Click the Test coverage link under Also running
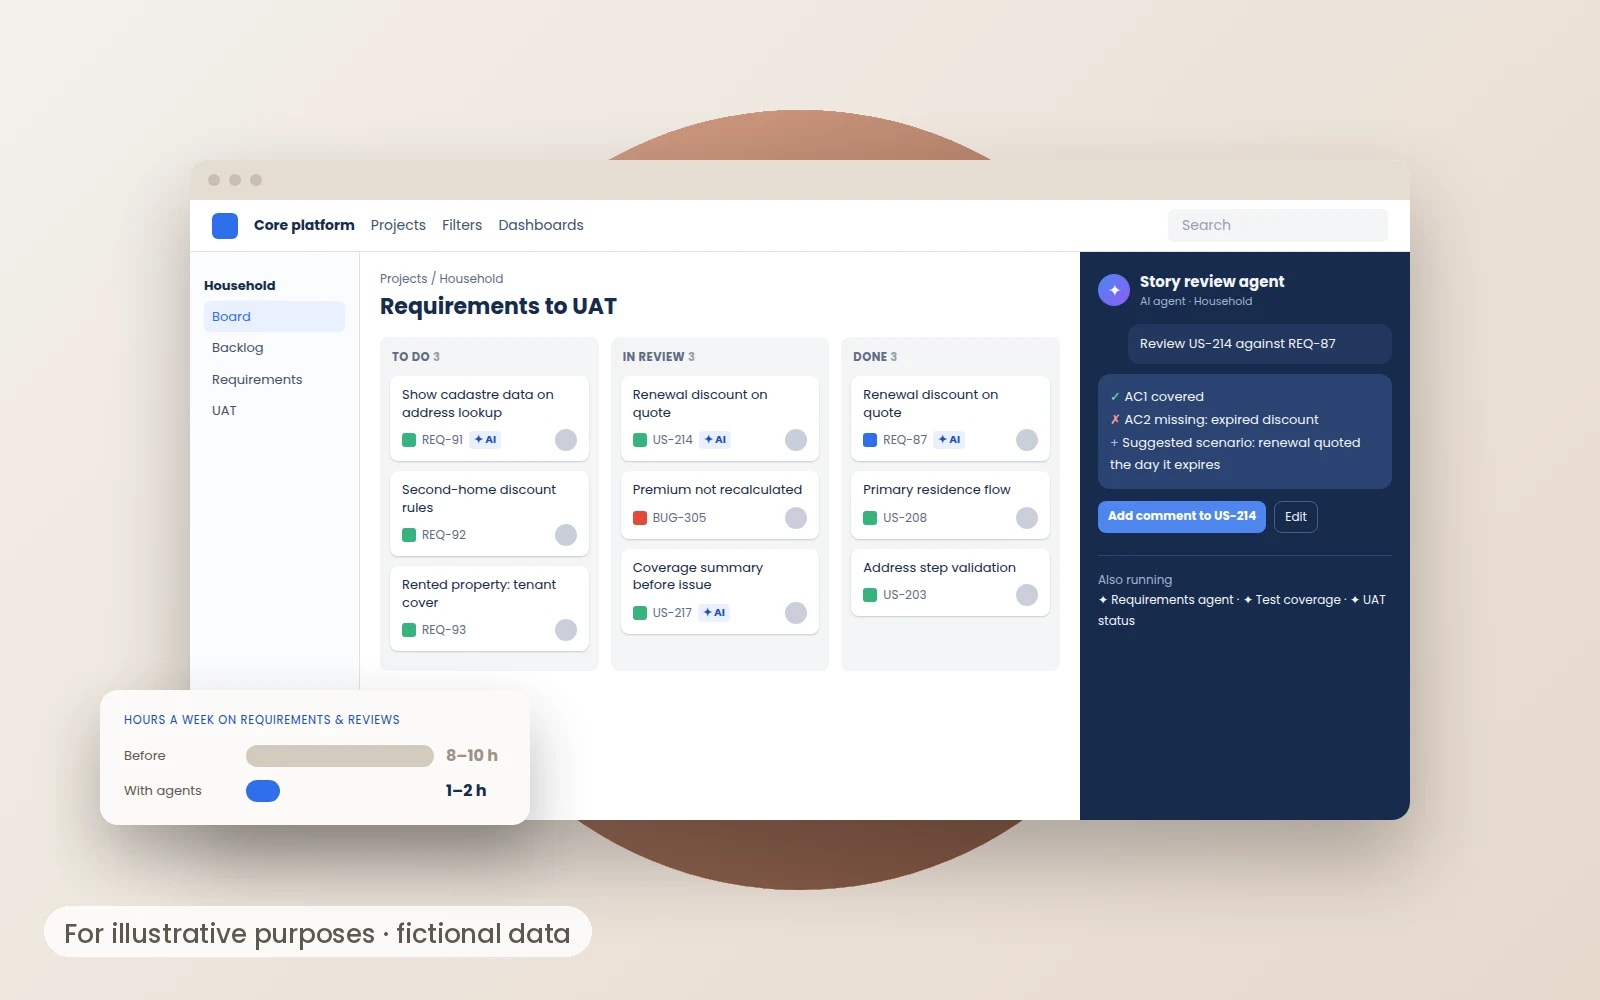The width and height of the screenshot is (1600, 1000). pyautogui.click(x=1292, y=600)
